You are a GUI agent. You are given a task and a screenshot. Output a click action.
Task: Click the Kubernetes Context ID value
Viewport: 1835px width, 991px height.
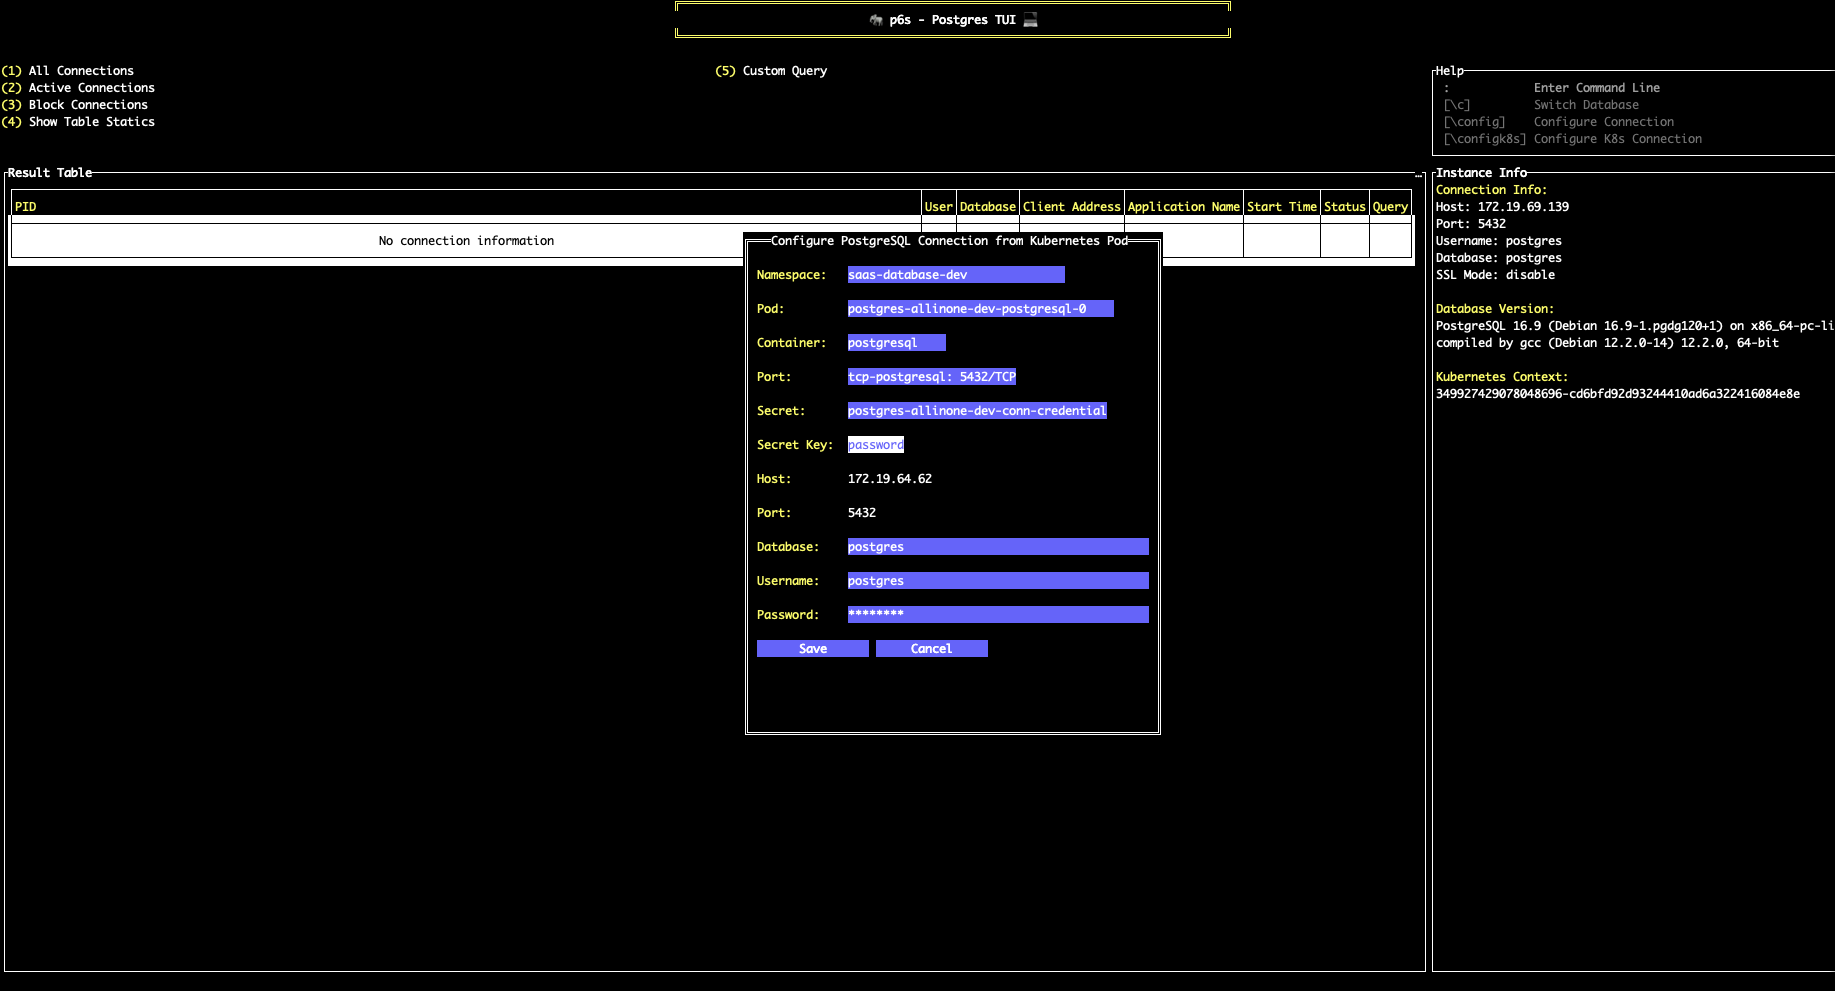click(x=1618, y=394)
